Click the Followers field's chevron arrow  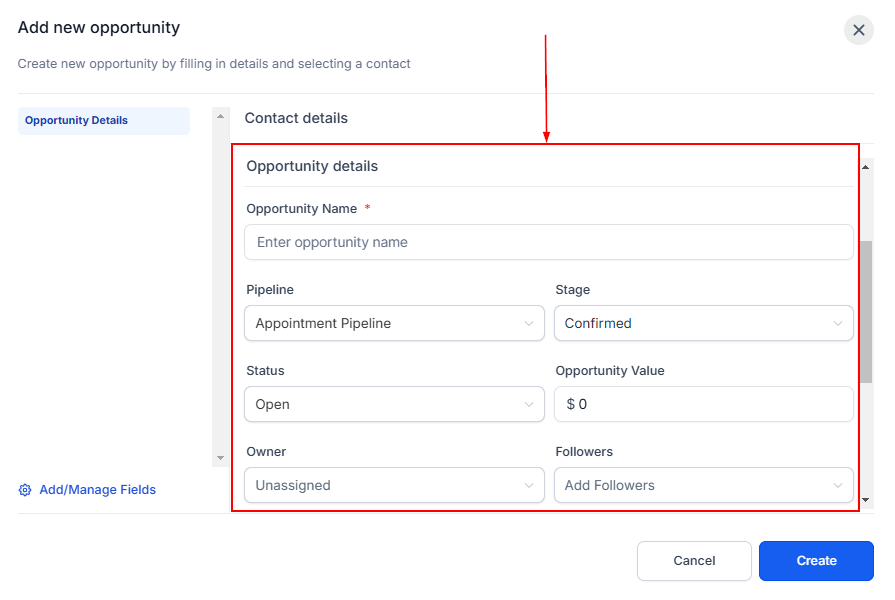[x=838, y=485]
